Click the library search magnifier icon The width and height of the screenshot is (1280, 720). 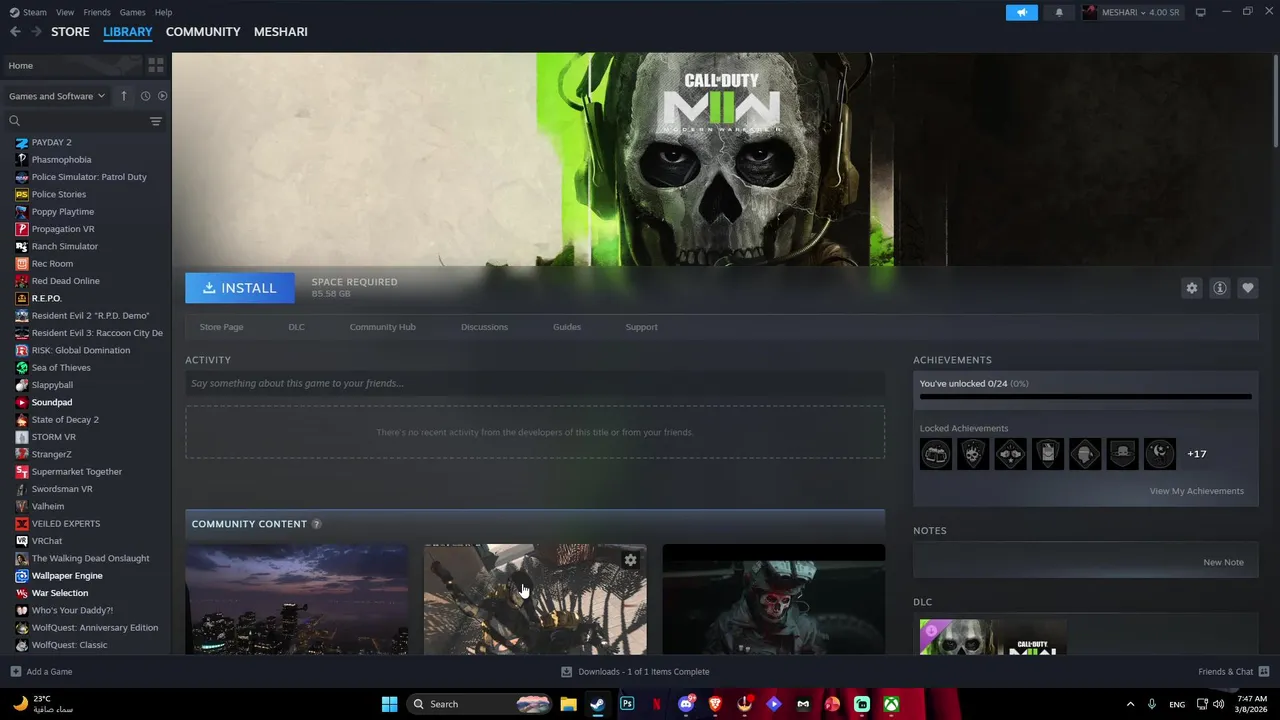click(15, 121)
